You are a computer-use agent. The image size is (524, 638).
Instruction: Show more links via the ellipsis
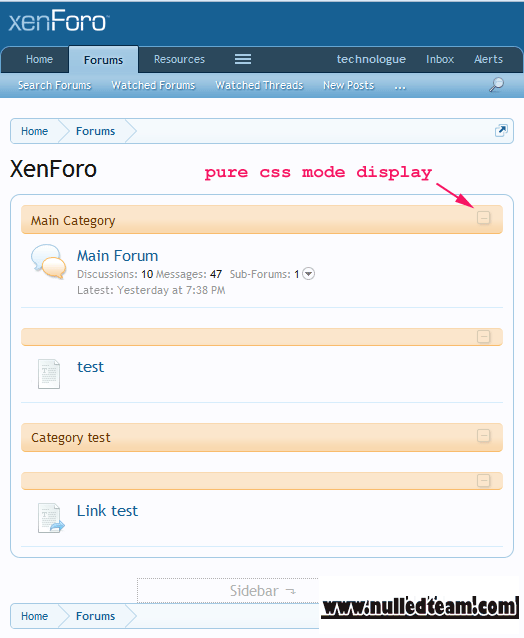(x=400, y=86)
